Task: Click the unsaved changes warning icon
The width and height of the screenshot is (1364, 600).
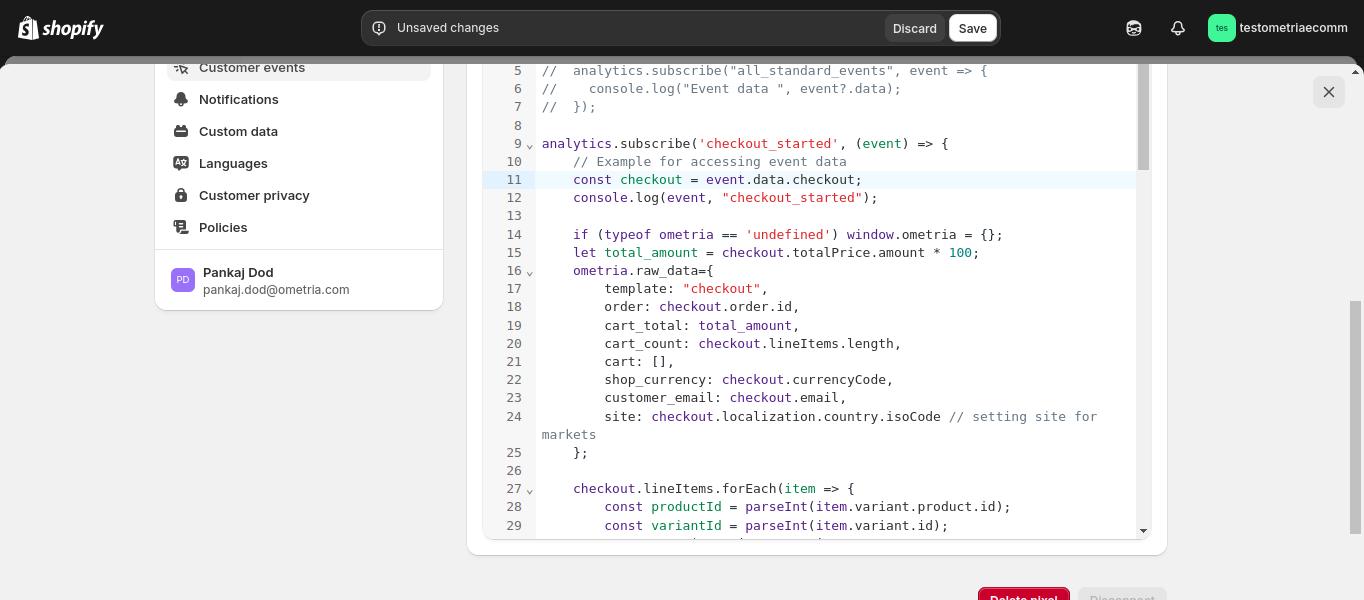Action: 379,28
